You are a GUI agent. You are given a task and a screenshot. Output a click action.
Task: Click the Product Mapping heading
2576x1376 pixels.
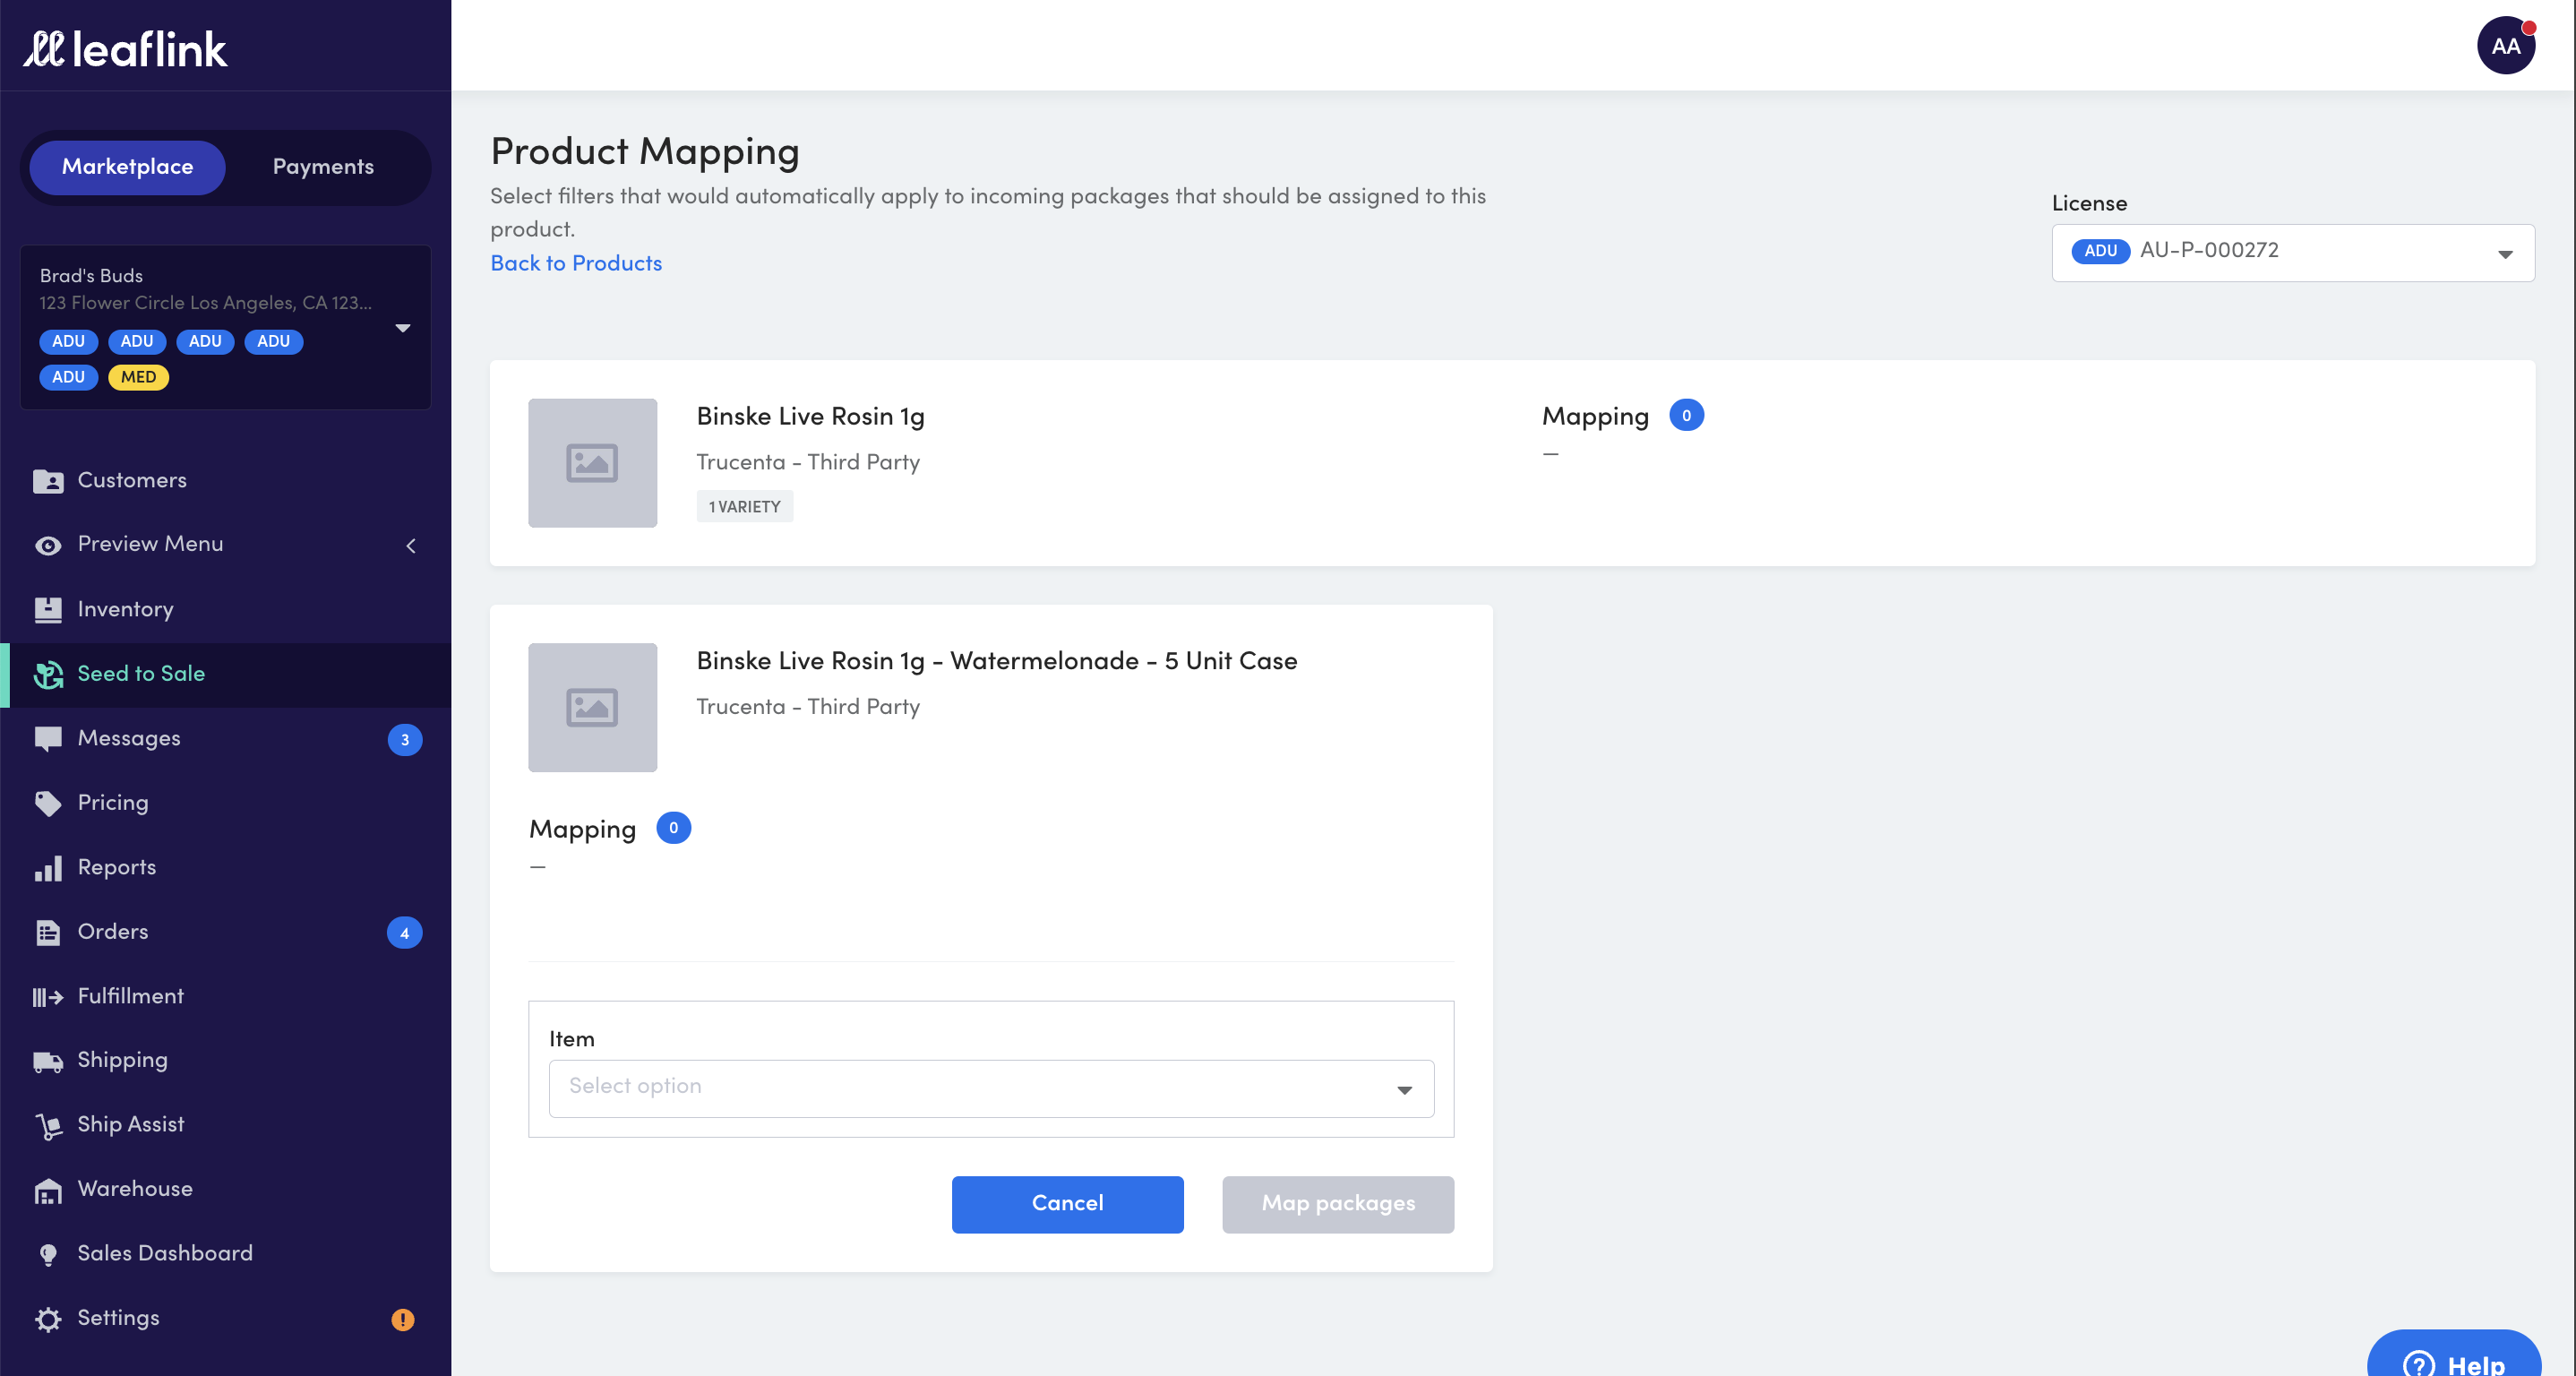point(645,152)
